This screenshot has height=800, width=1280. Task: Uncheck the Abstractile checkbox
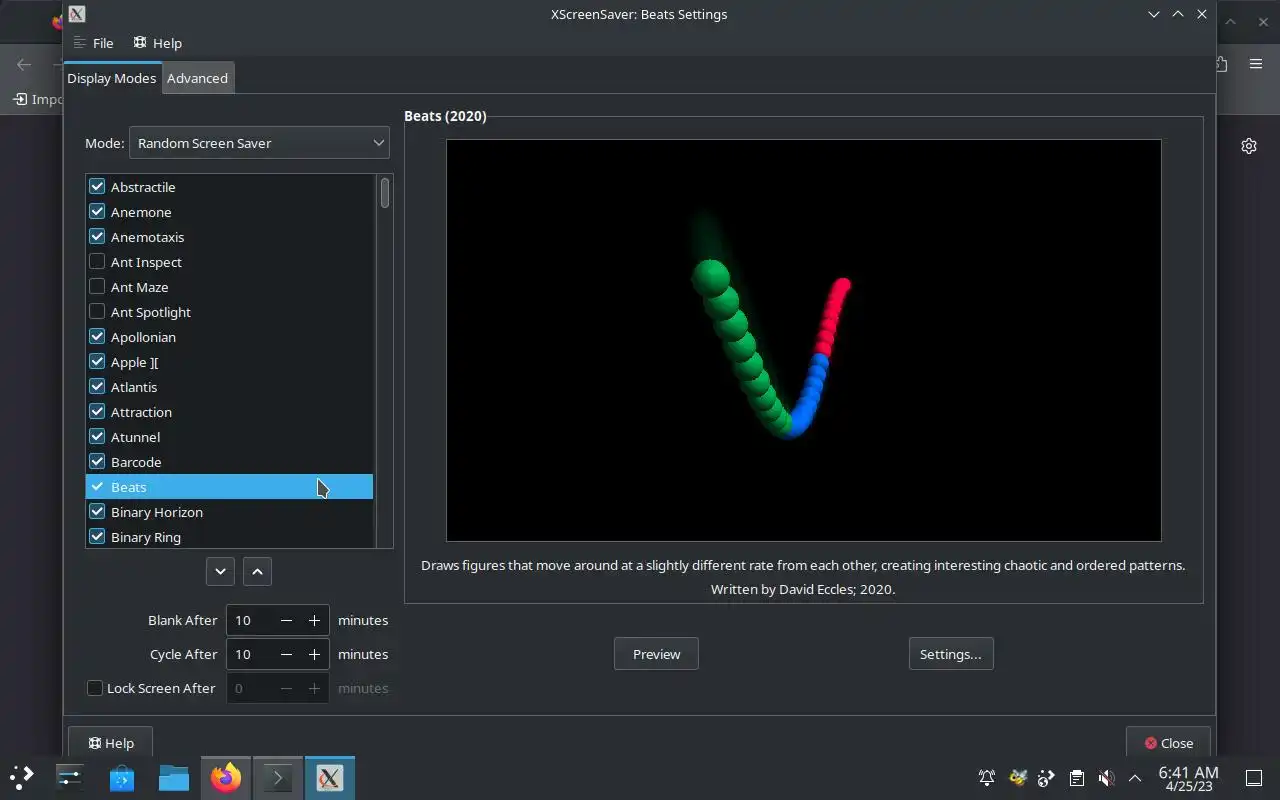pos(97,186)
